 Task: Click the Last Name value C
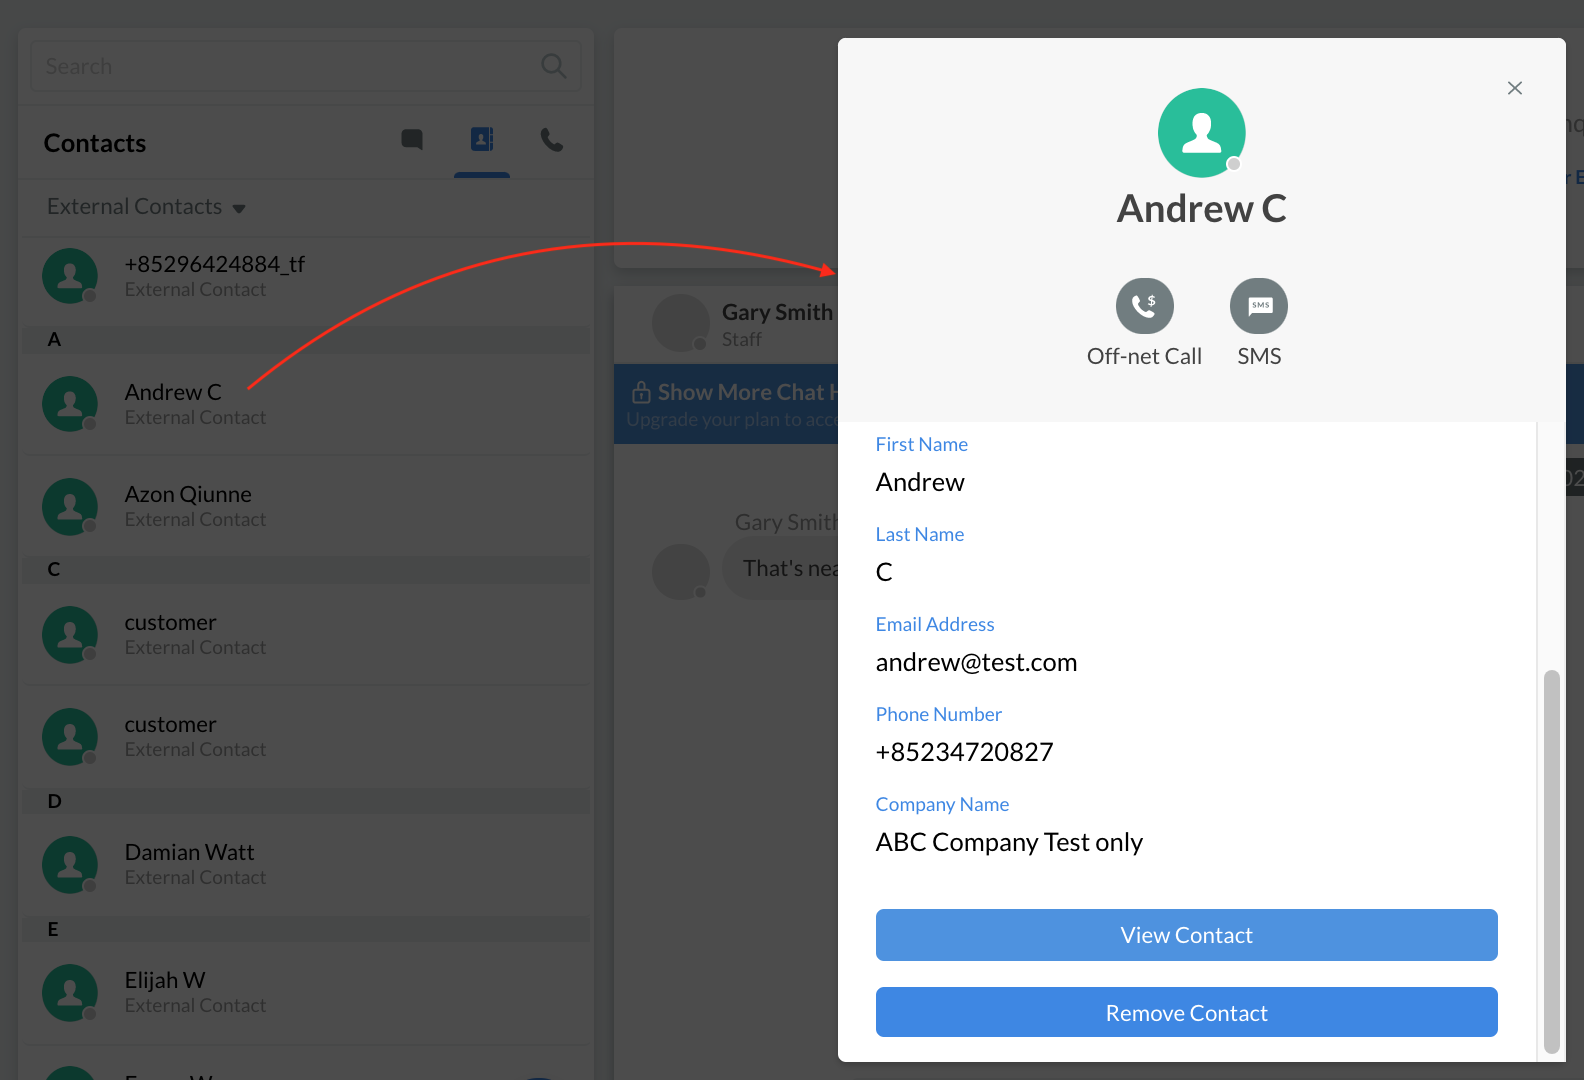pyautogui.click(x=884, y=572)
